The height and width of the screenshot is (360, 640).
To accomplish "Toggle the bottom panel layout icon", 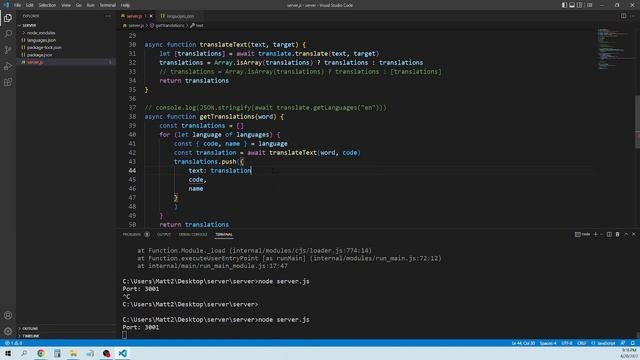I will click(572, 5).
